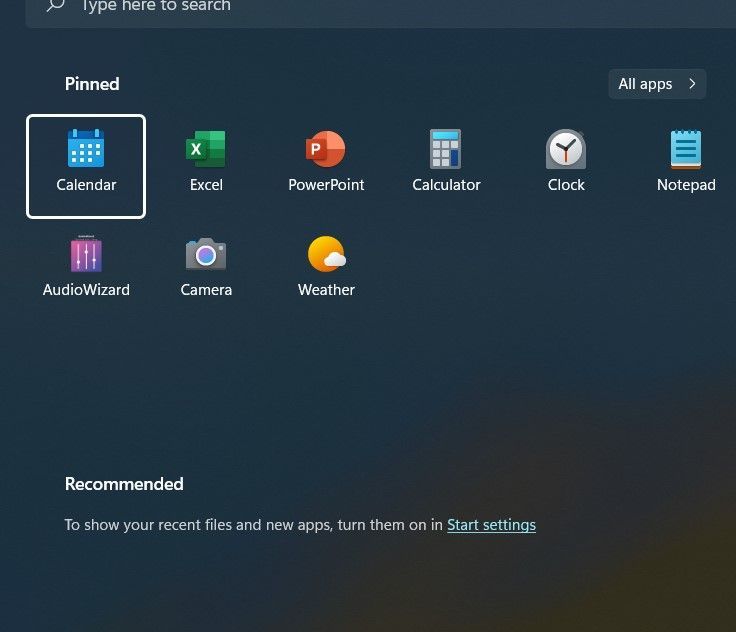Viewport: 736px width, 632px height.
Task: Open the Start settings link
Action: coord(491,524)
